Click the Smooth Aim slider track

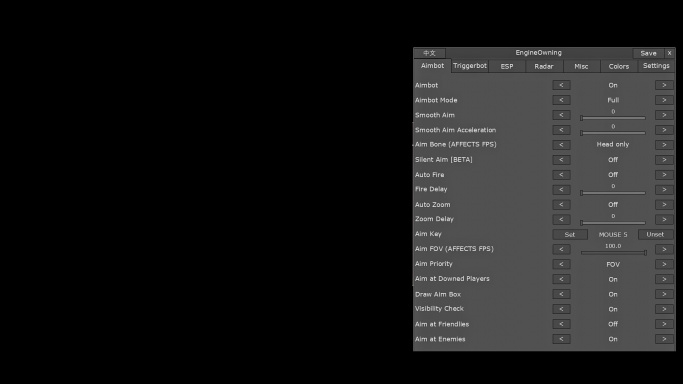click(x=613, y=118)
